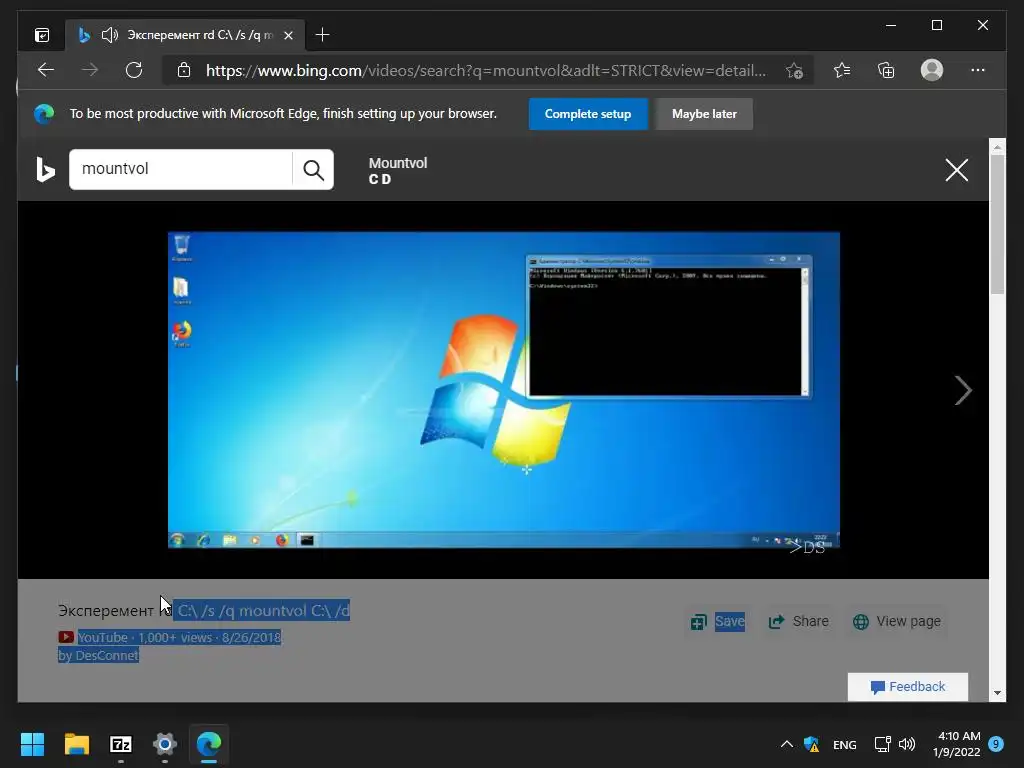Open Settings gear on taskbar
Viewport: 1024px width, 768px height.
tap(165, 744)
